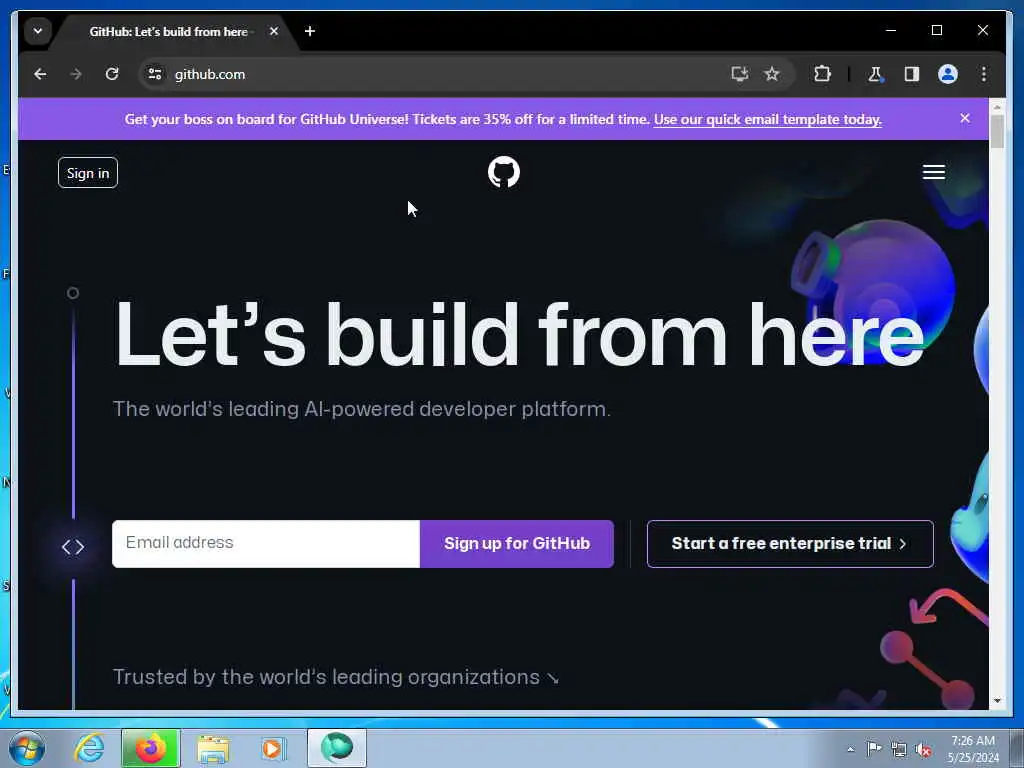
Task: Click the GitHub Octocat logo
Action: (504, 172)
